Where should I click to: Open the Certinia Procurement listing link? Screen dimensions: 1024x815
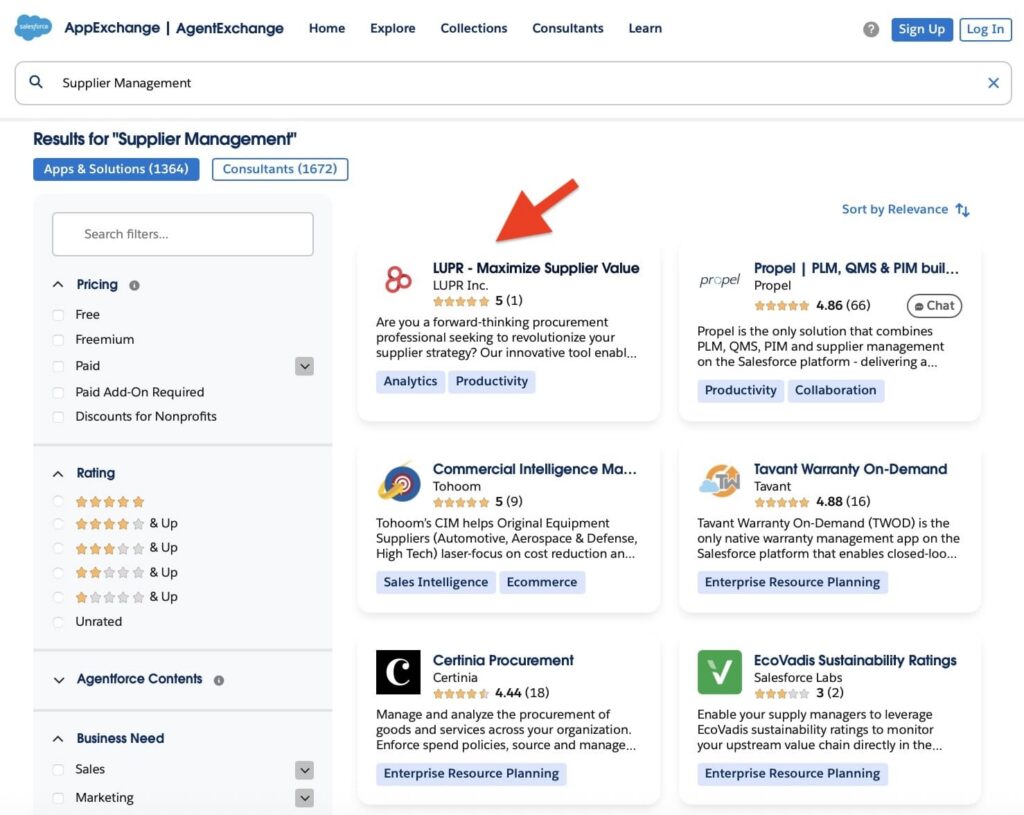pyautogui.click(x=502, y=660)
